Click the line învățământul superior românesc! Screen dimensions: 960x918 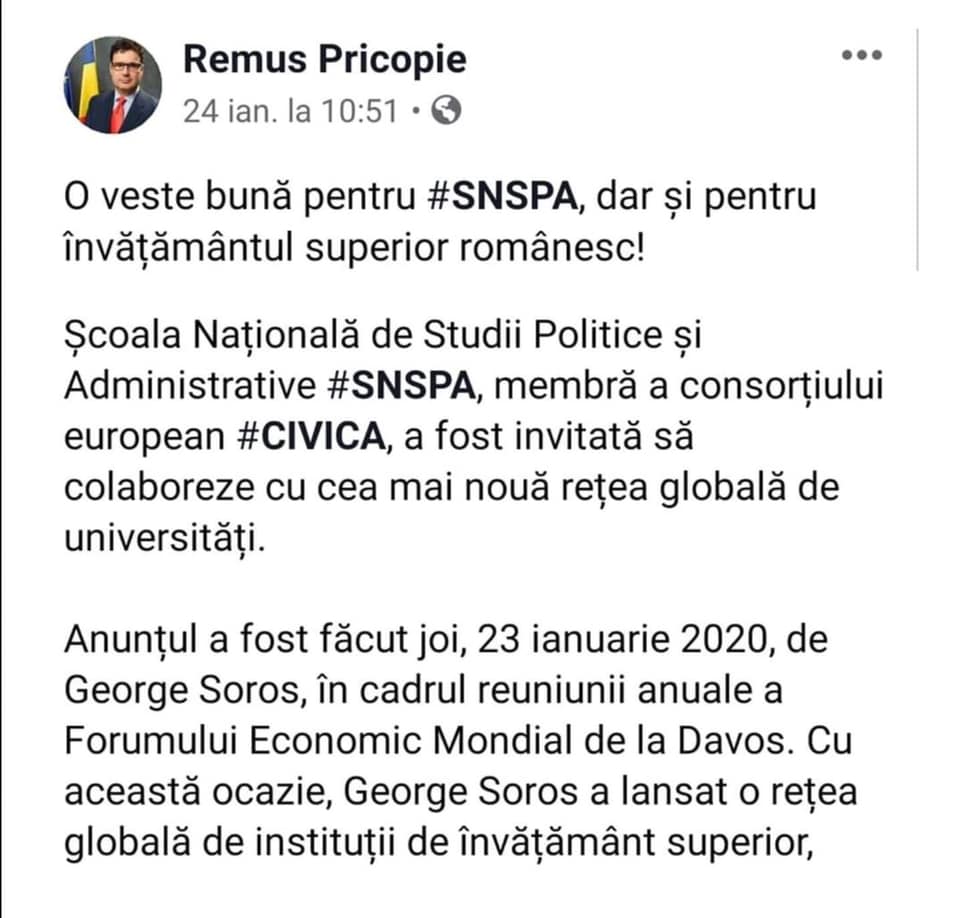[354, 248]
